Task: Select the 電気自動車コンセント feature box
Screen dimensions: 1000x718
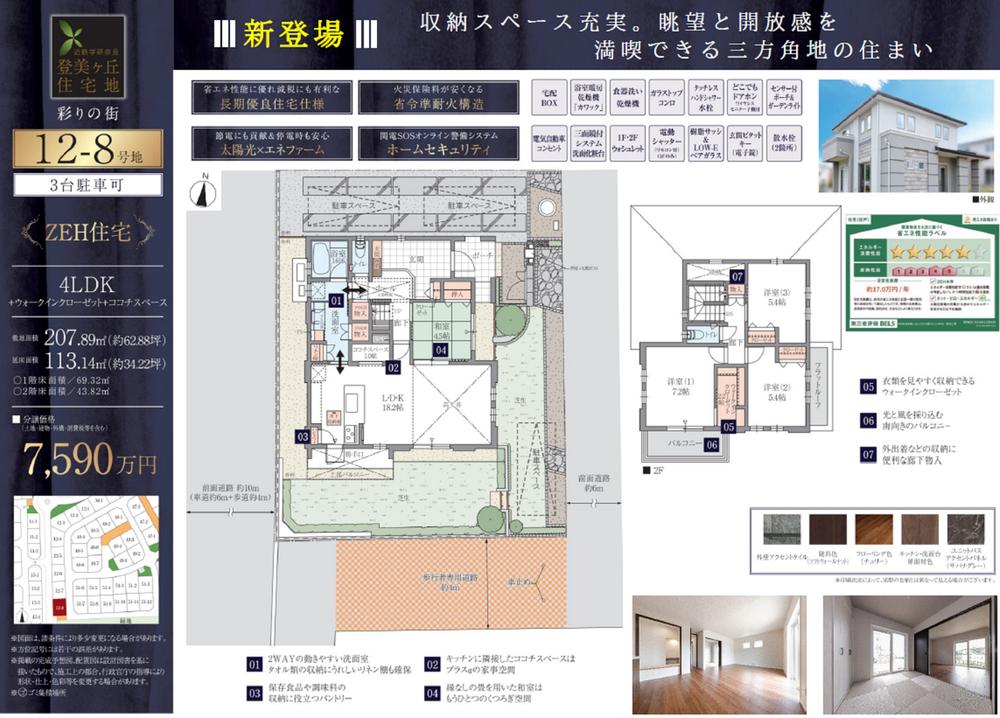Action: point(549,143)
